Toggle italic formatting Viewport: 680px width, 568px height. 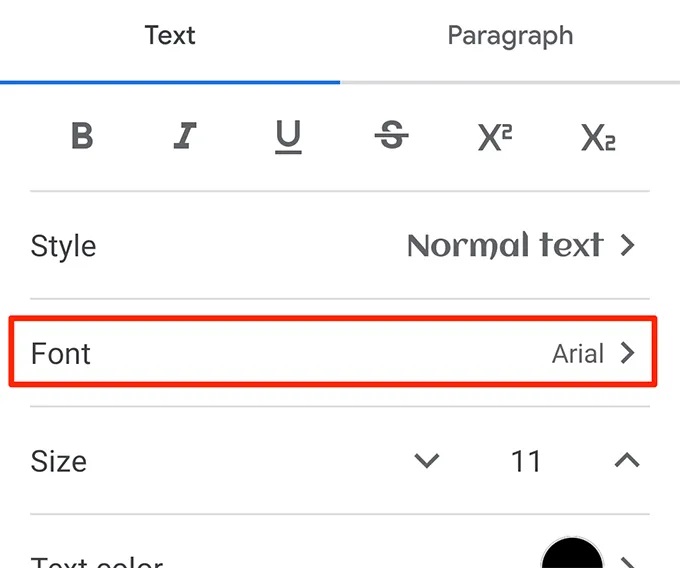click(x=185, y=137)
